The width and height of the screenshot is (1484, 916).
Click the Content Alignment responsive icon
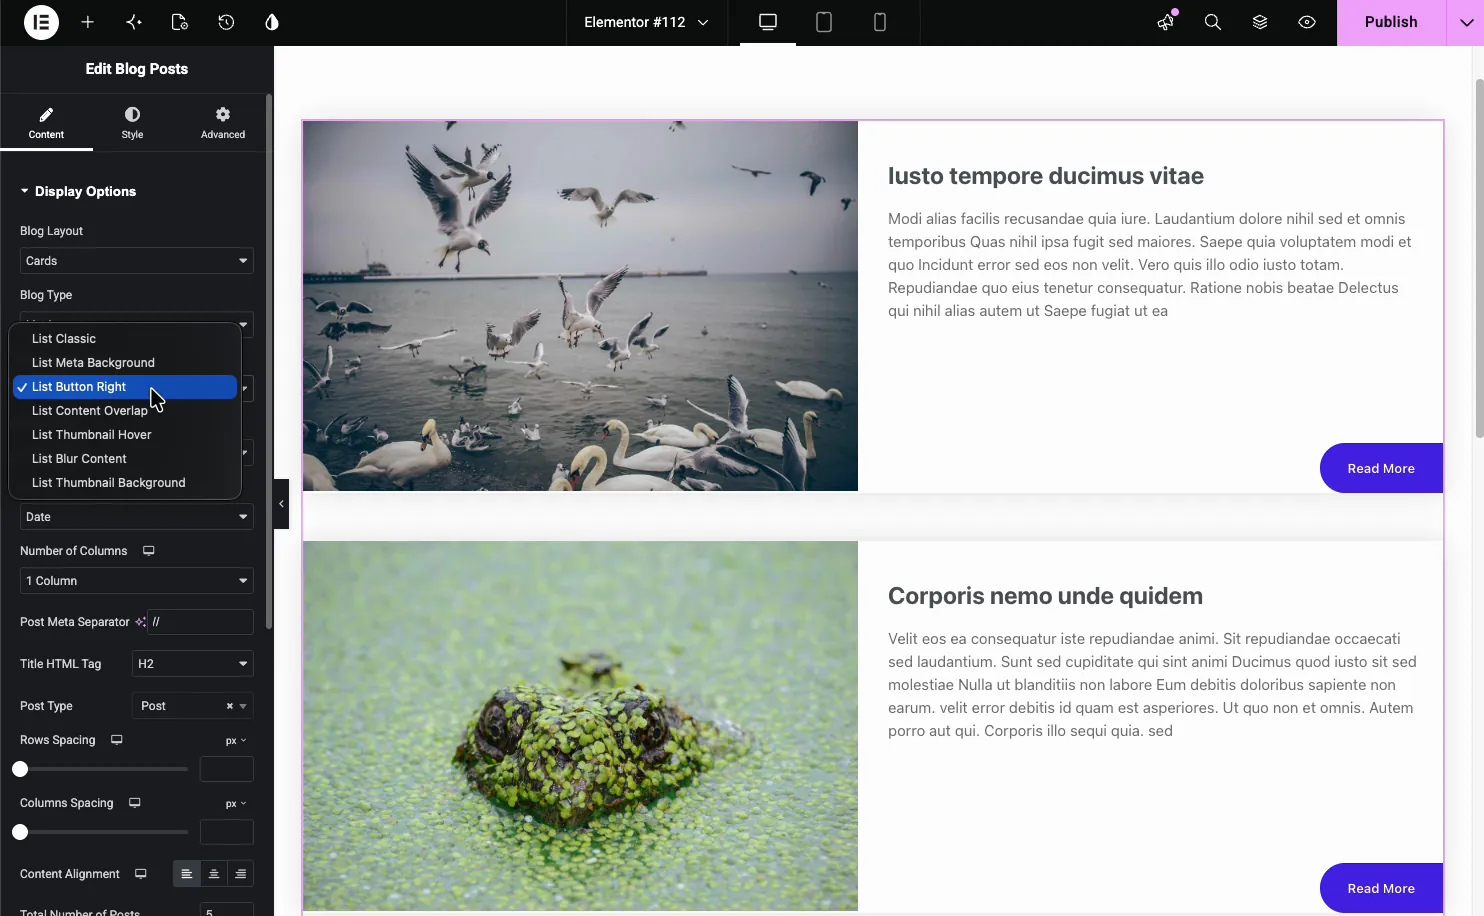pos(141,874)
